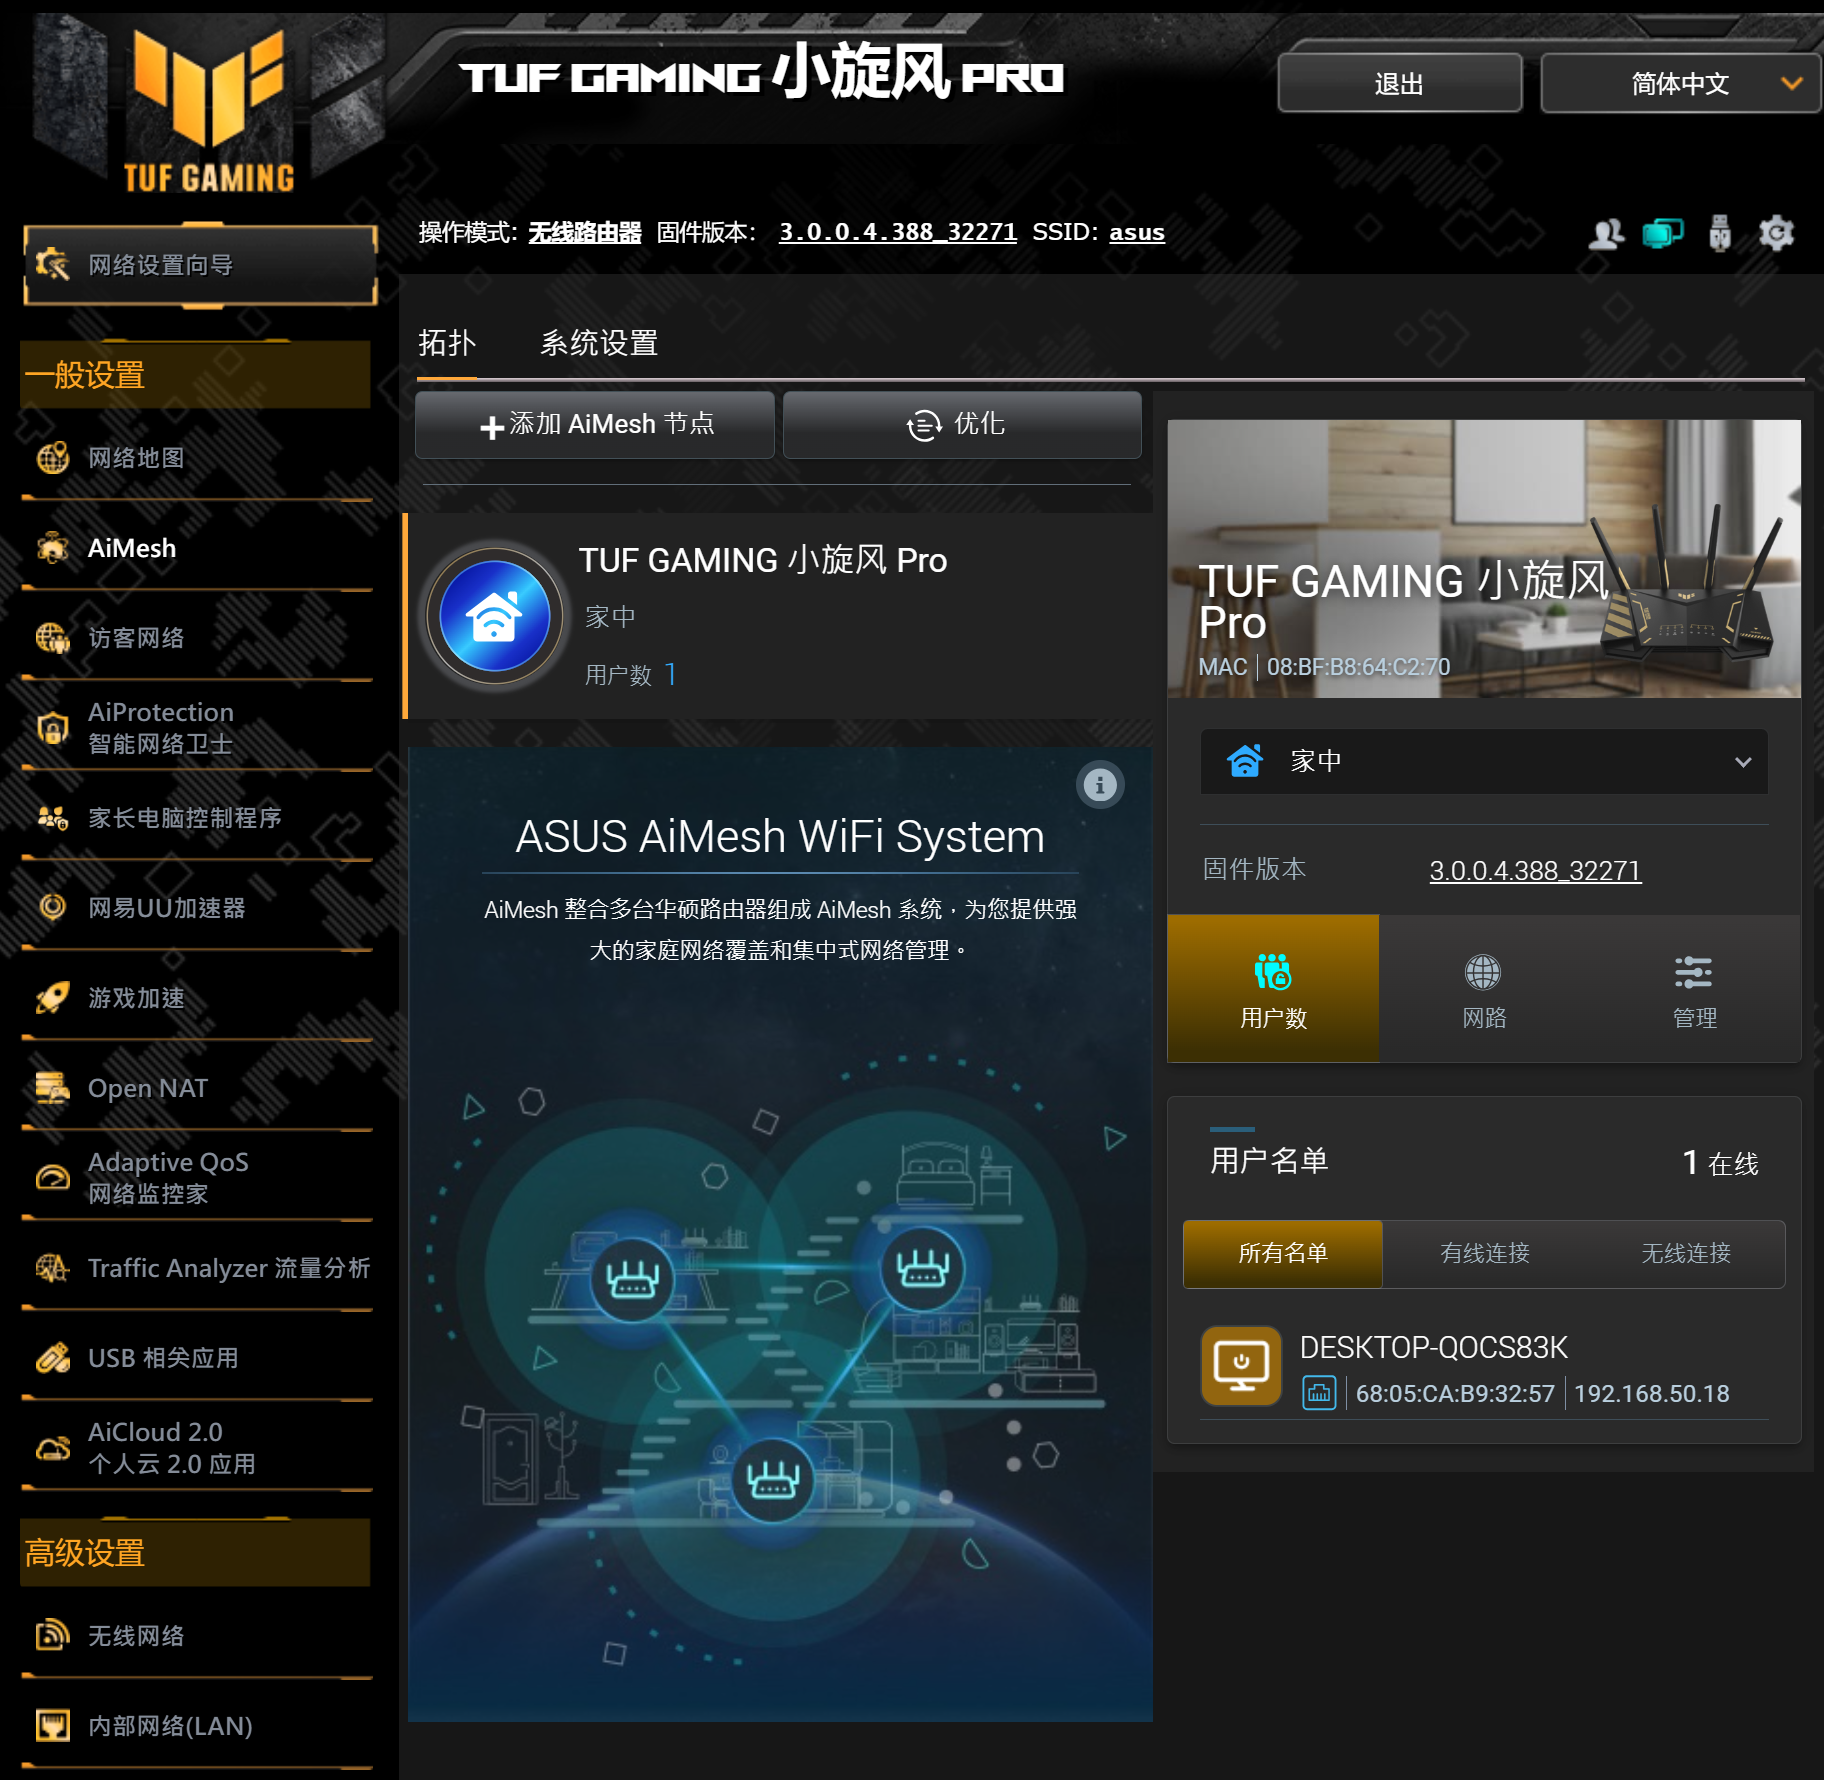Click the 1 在线 online count
1824x1780 pixels.
tap(1721, 1163)
